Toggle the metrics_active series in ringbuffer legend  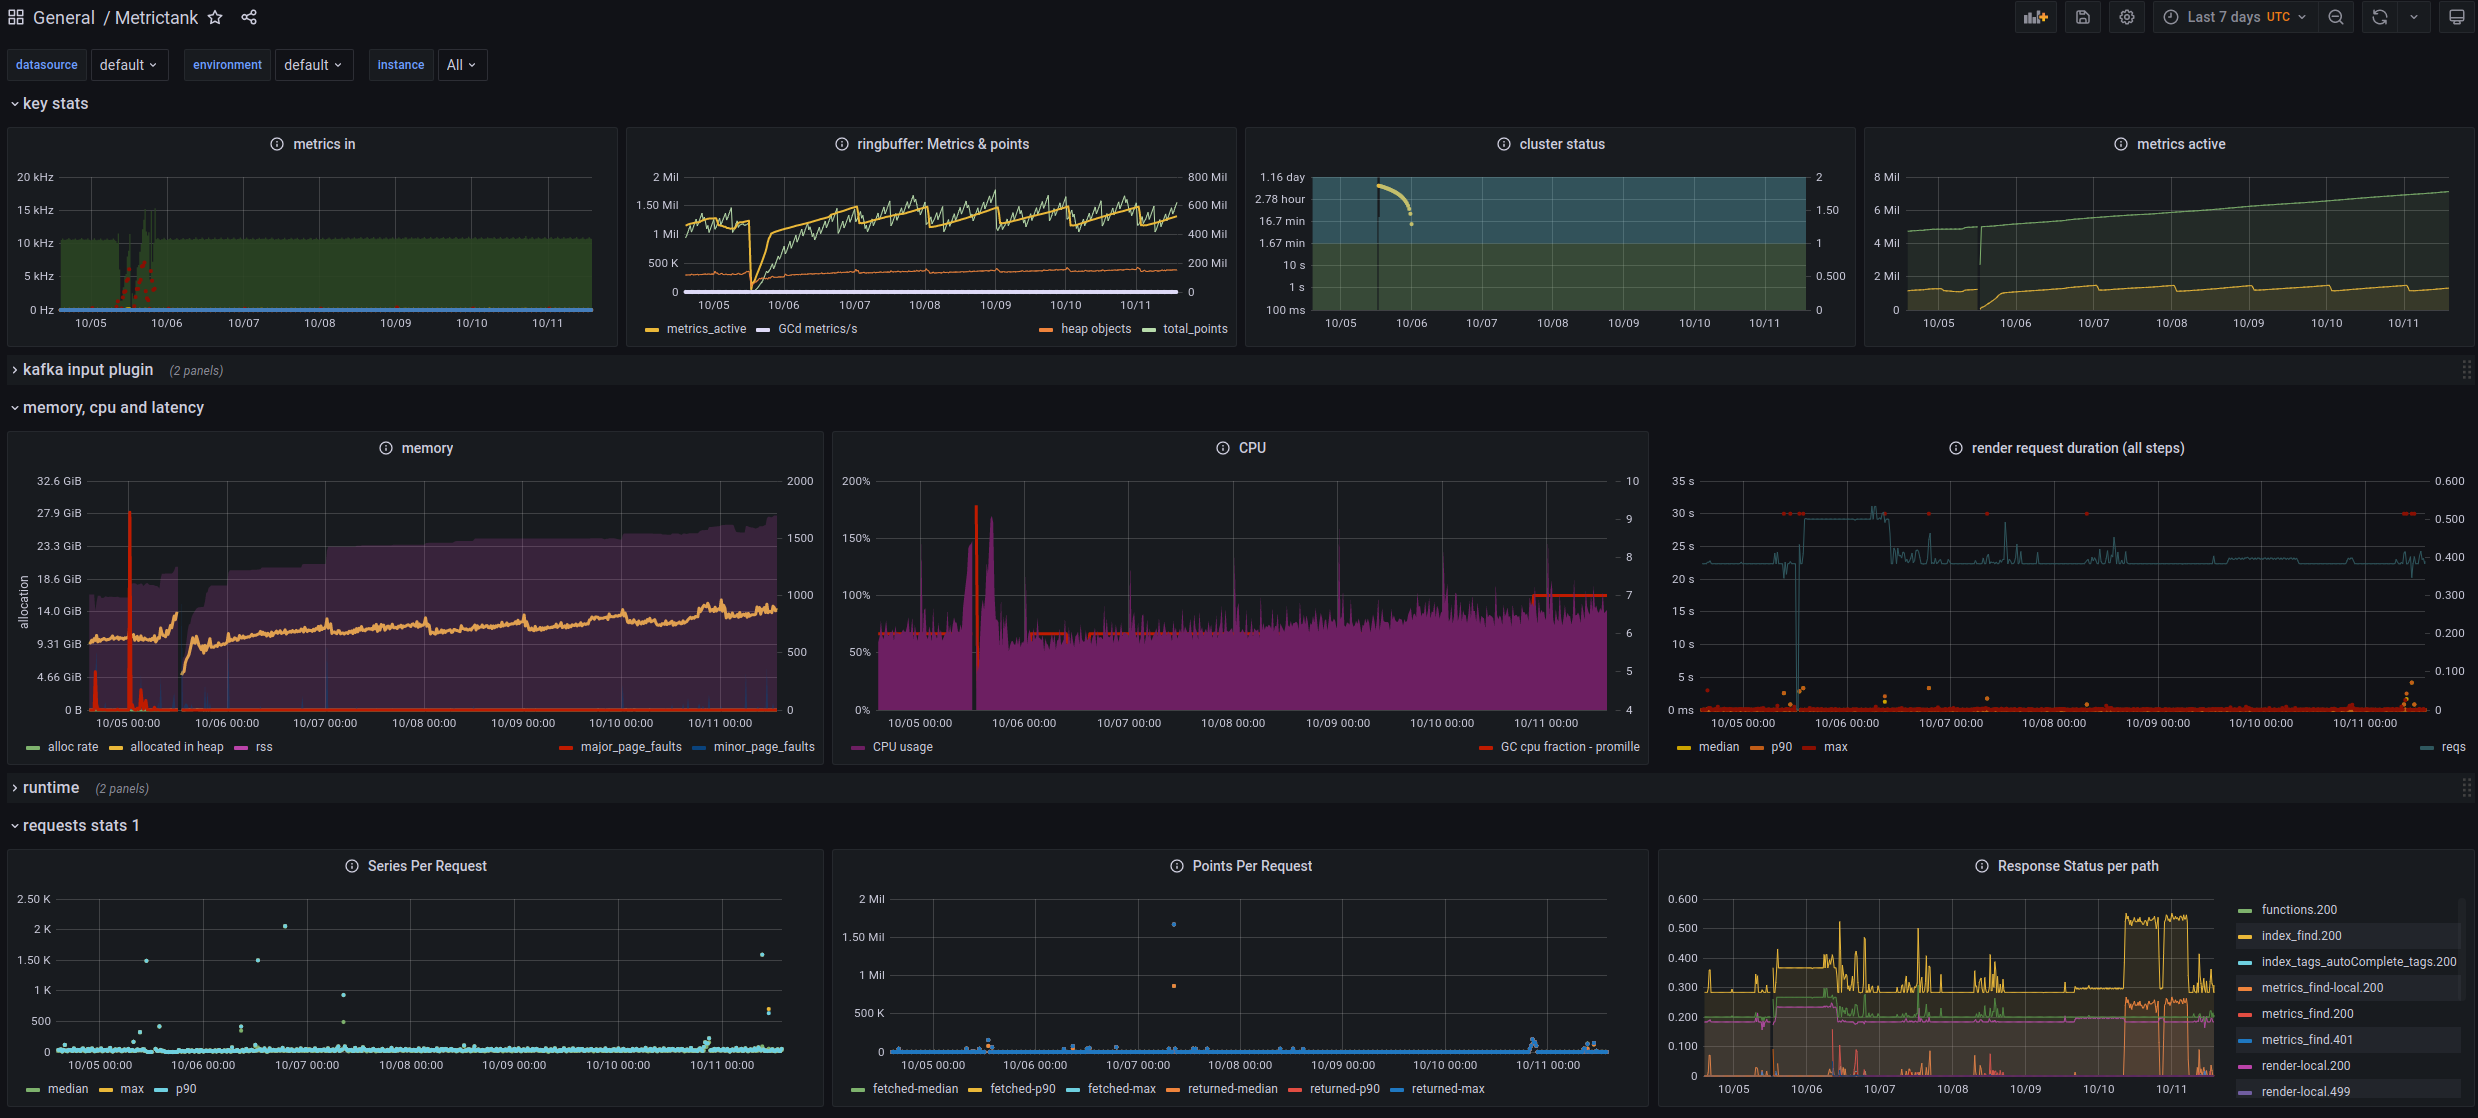tap(705, 328)
